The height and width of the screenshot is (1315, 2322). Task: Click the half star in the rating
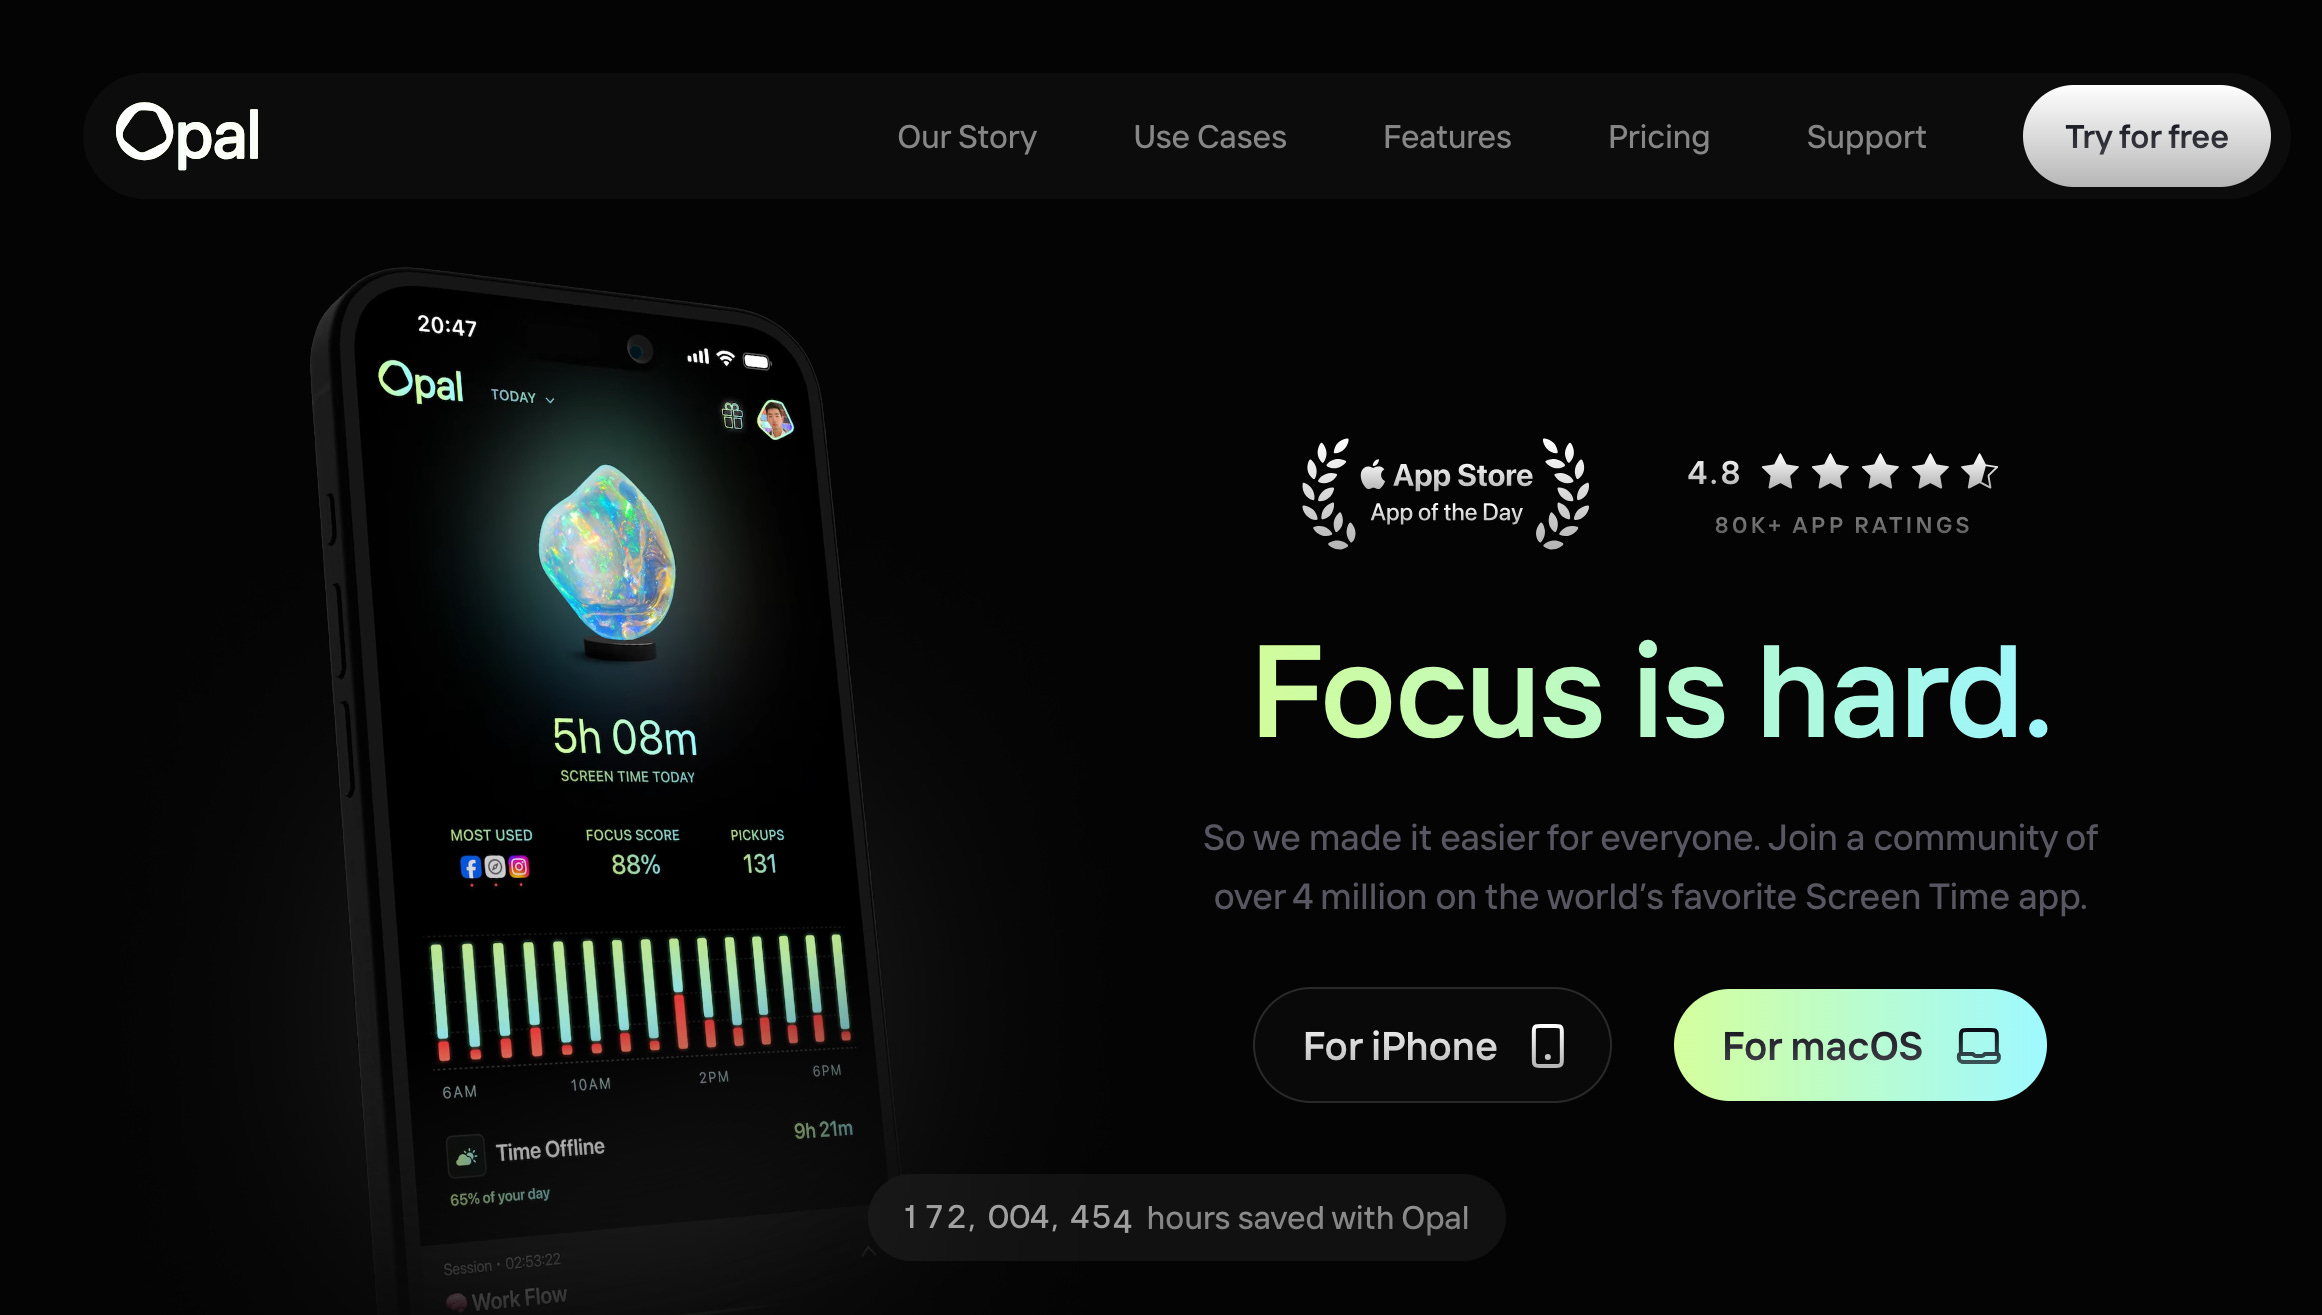click(x=1979, y=471)
